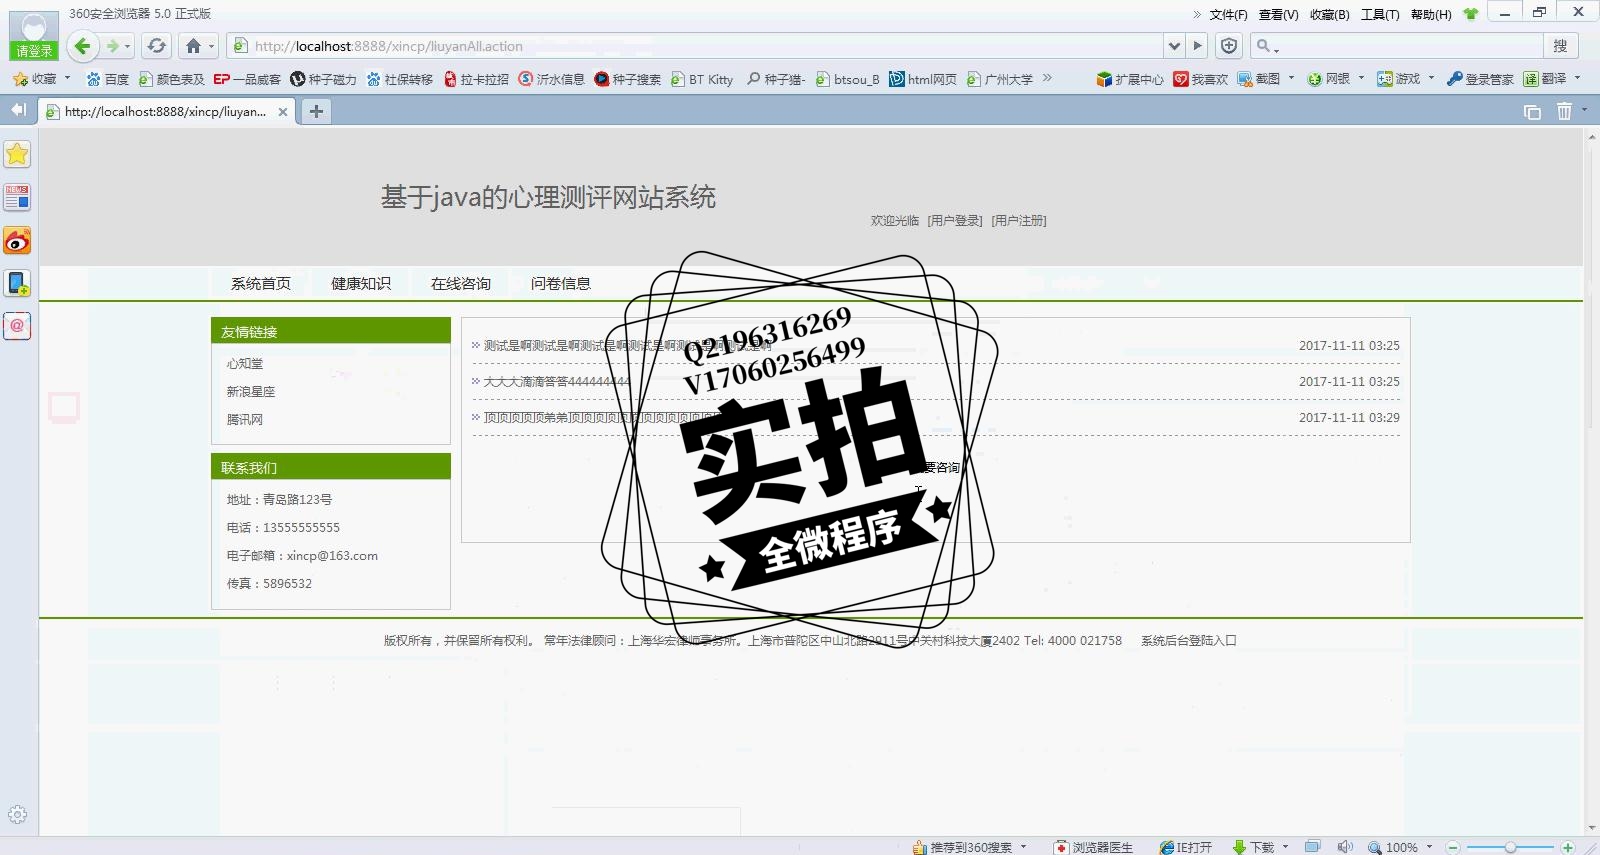Image resolution: width=1600 pixels, height=855 pixels.
Task: Go to the 问卷信息 nav tab
Action: click(561, 283)
